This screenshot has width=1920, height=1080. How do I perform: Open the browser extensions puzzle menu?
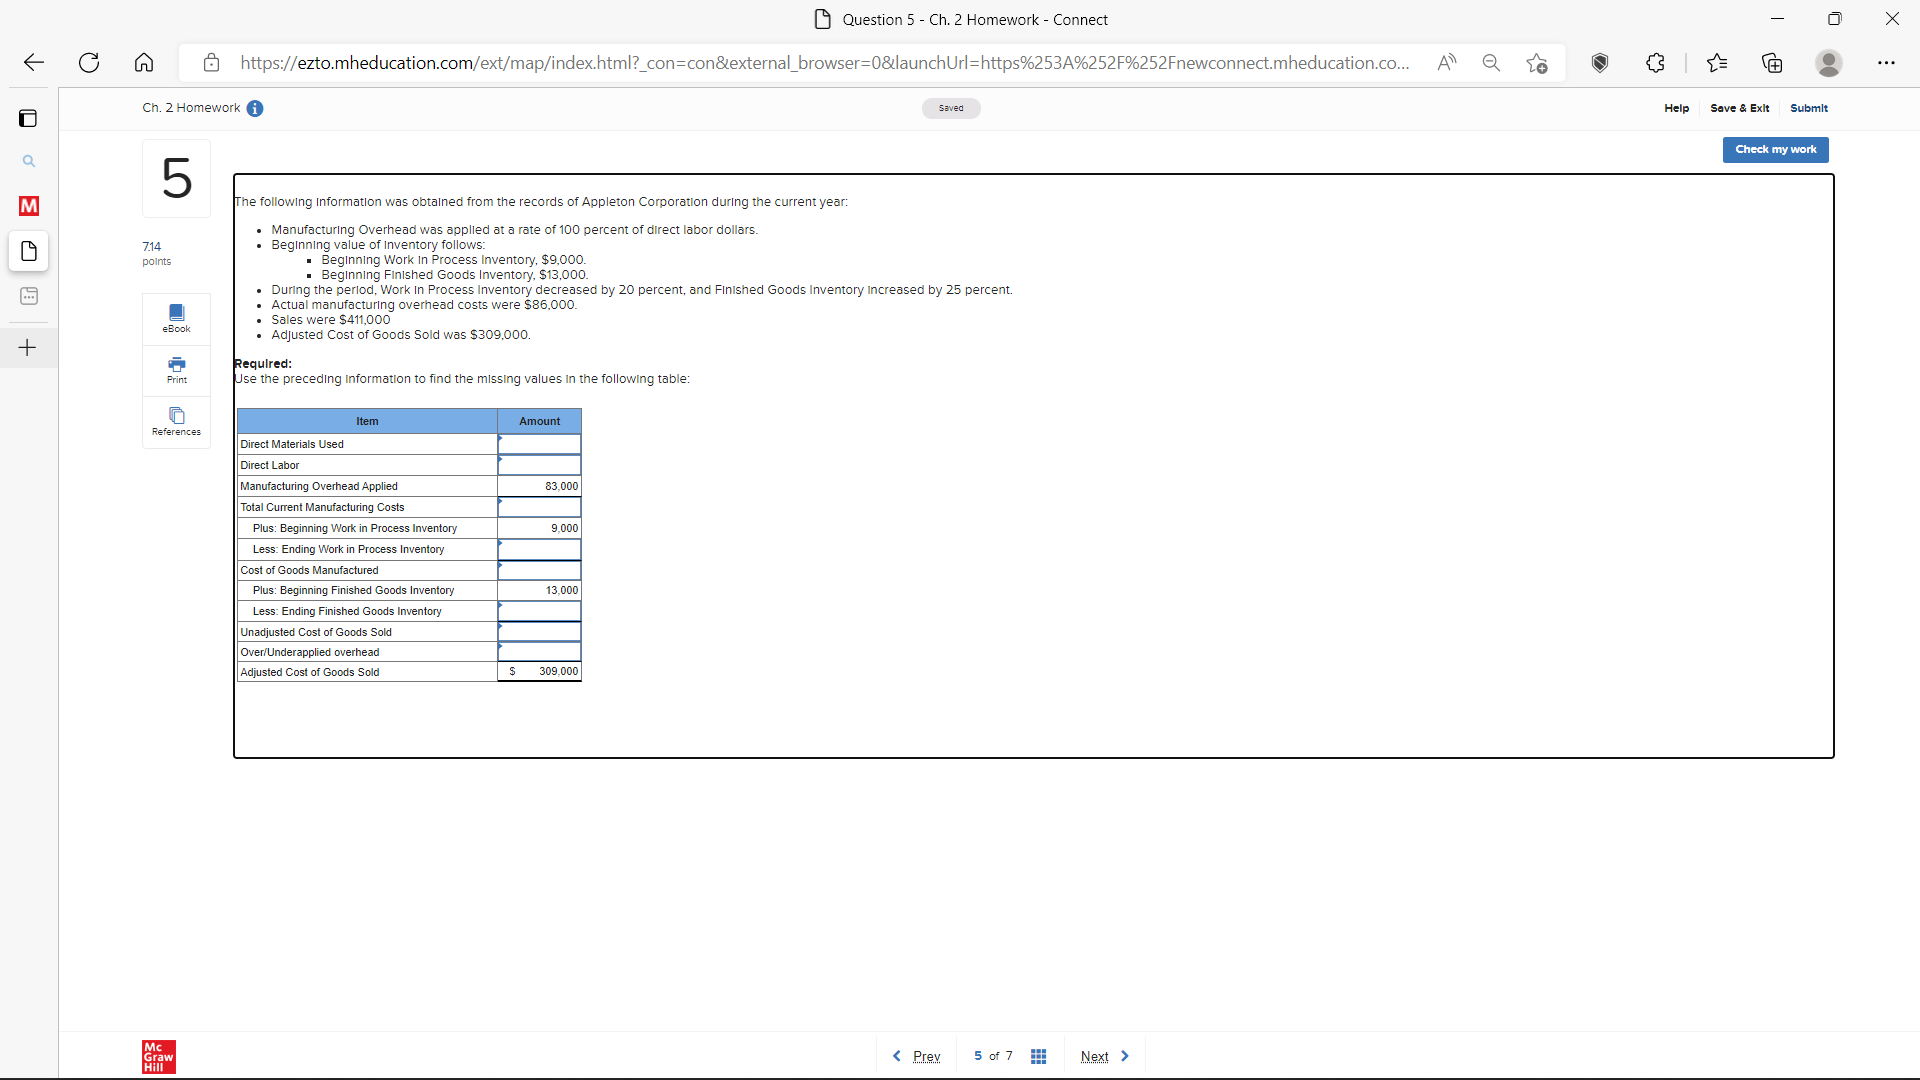[x=1655, y=62]
